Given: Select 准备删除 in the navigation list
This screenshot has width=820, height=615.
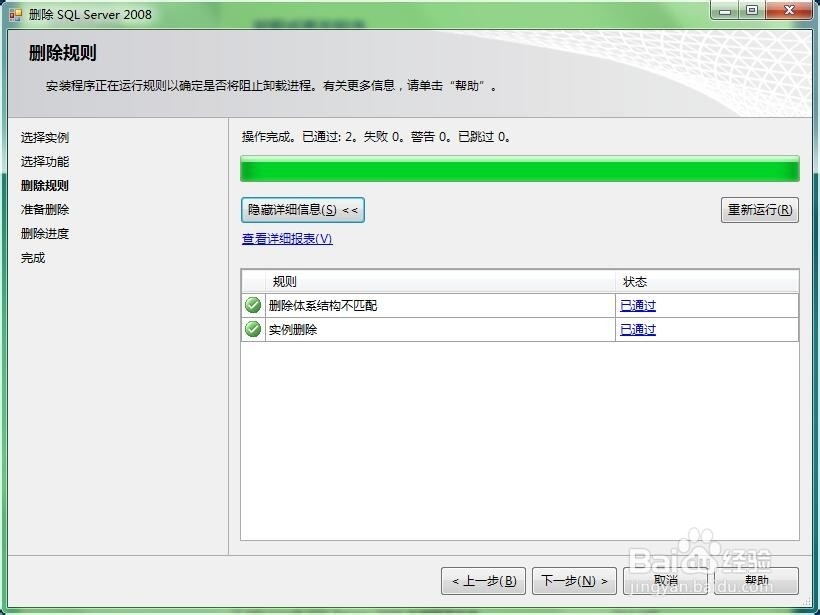Looking at the screenshot, I should click(x=44, y=209).
